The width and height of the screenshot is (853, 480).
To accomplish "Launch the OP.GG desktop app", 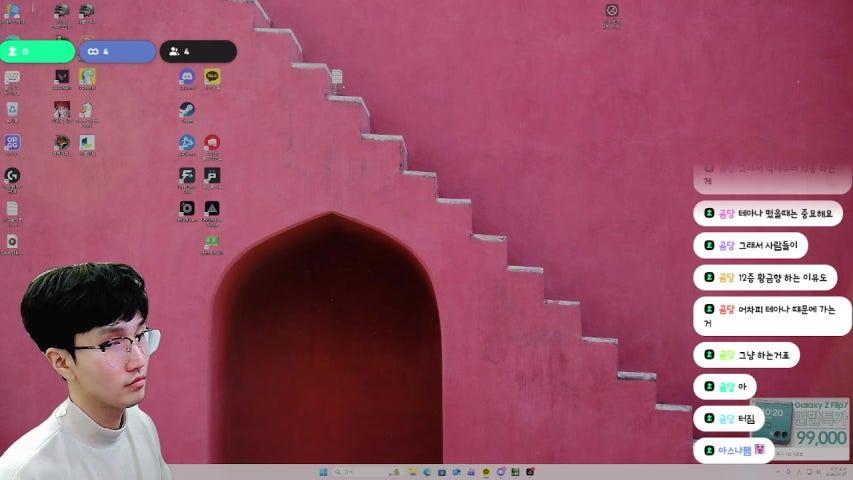I will pyautogui.click(x=12, y=143).
